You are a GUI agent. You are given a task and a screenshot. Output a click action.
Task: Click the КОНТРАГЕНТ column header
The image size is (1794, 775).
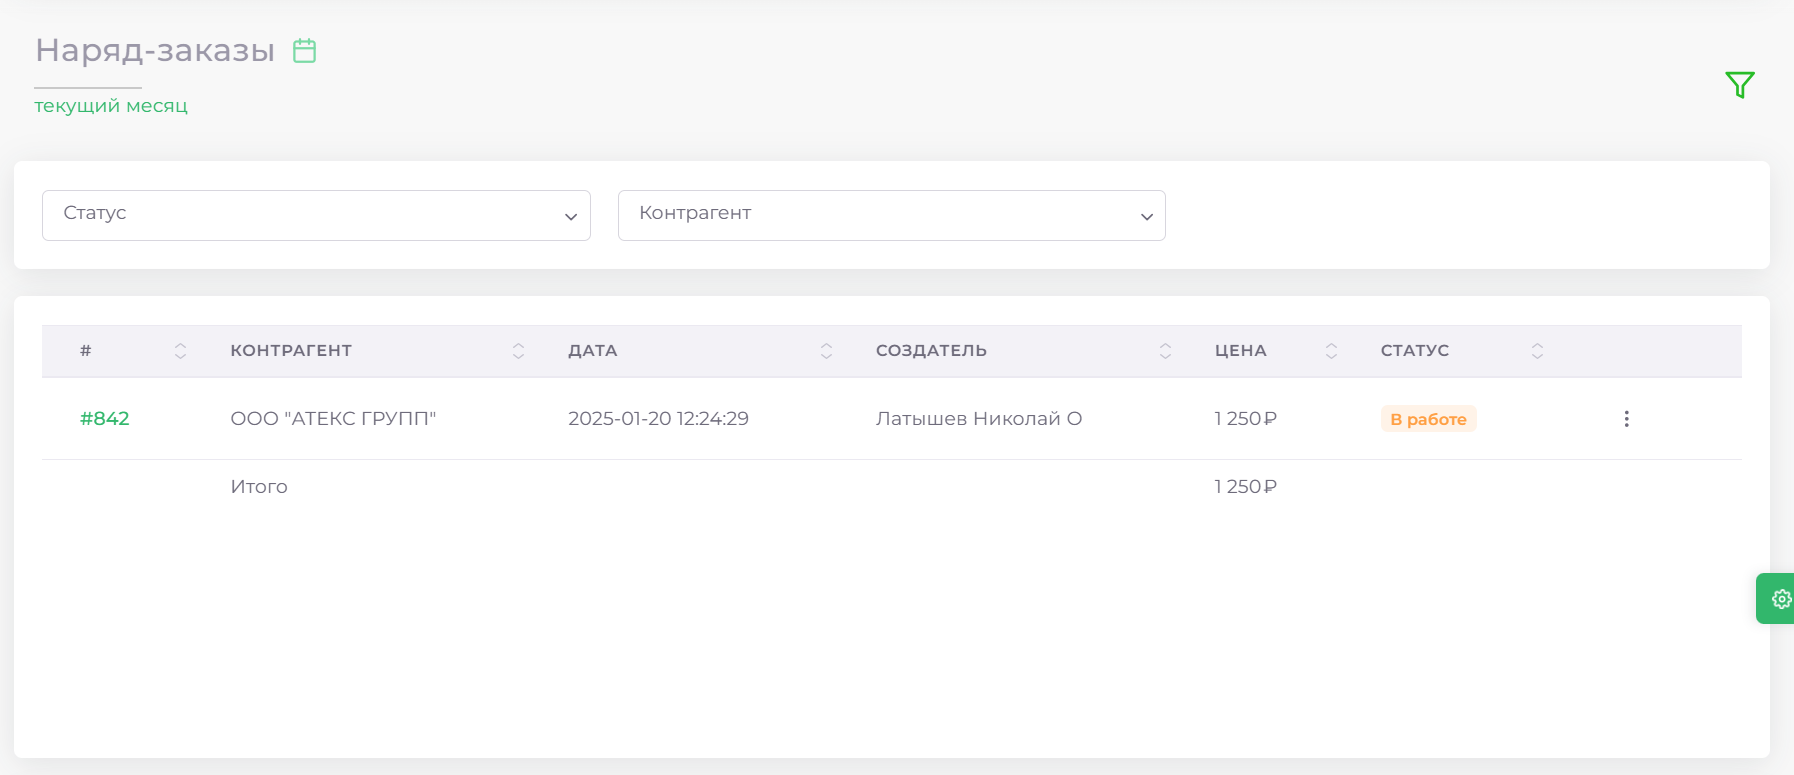291,351
